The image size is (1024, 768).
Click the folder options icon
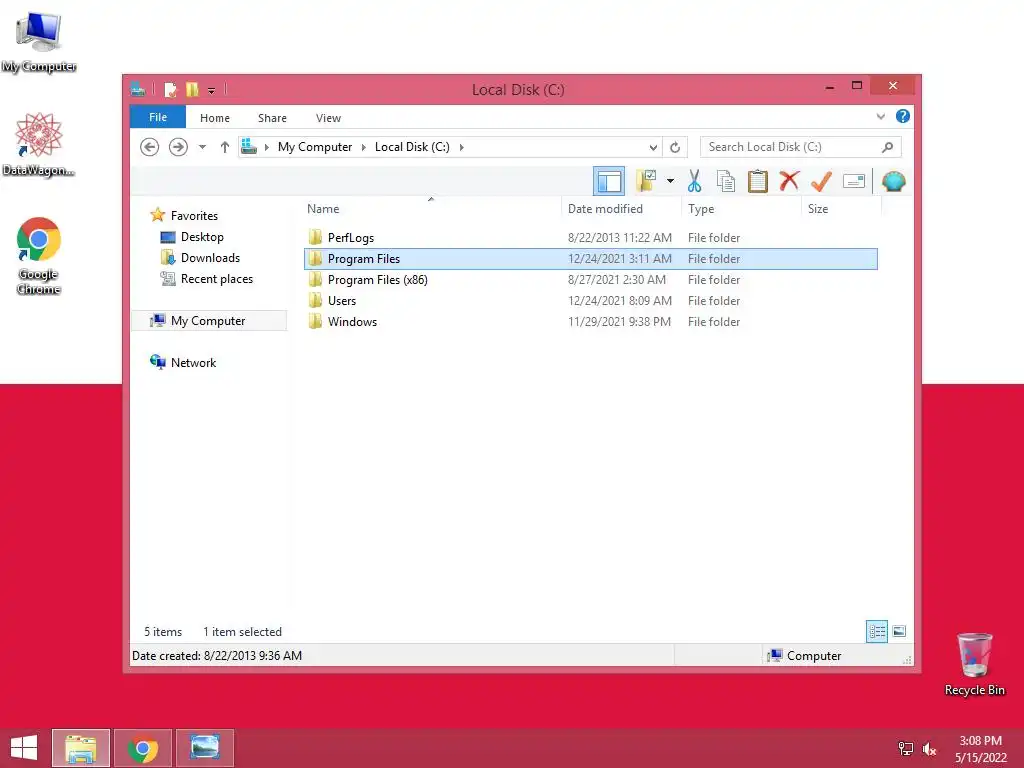click(647, 181)
